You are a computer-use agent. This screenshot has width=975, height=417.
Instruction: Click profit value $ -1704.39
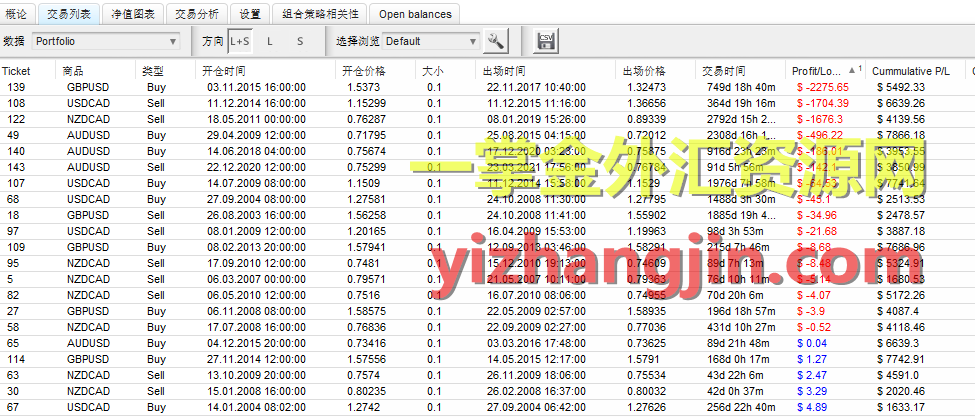[823, 103]
